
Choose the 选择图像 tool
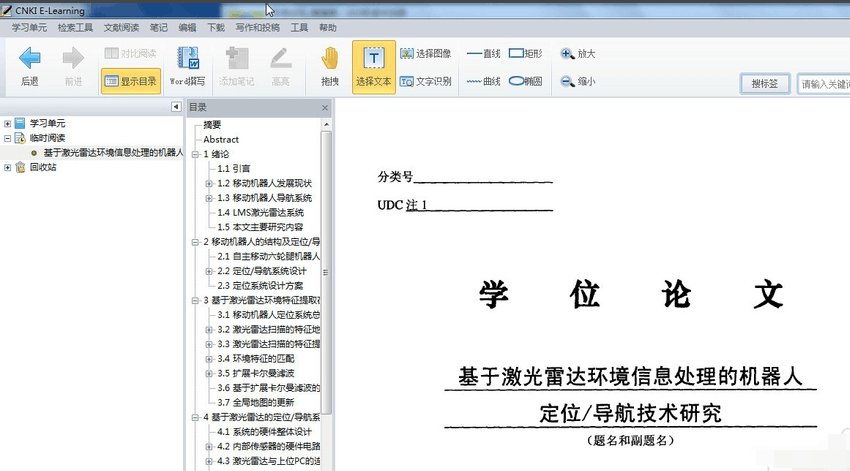pos(426,53)
